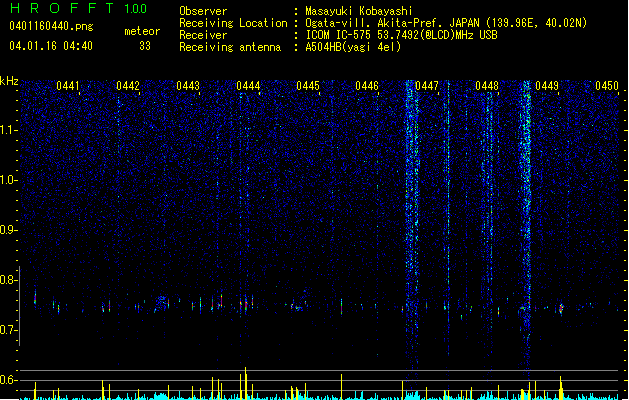The image size is (629, 400).
Task: Click the 0.7 kHz axis label
Action: [x=9, y=330]
